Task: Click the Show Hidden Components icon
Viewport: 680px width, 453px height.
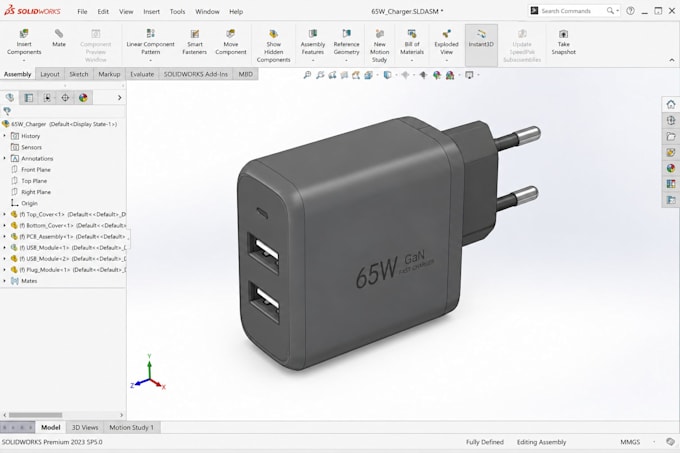Action: click(x=273, y=34)
